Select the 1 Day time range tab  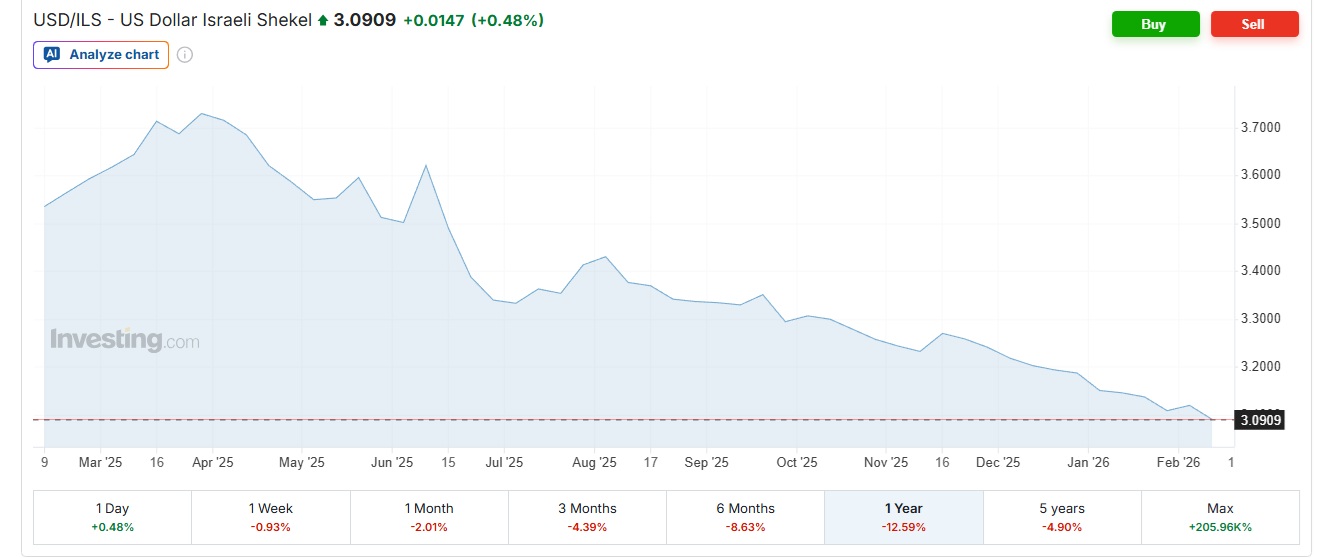(x=112, y=517)
